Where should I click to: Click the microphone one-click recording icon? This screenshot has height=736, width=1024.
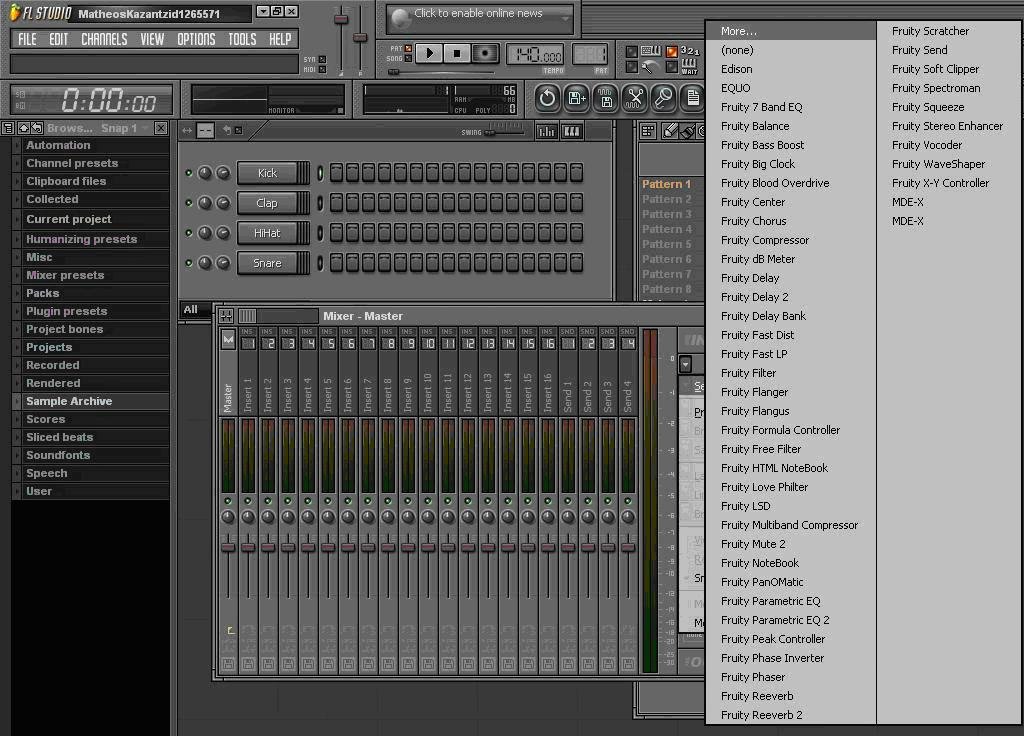coord(664,99)
